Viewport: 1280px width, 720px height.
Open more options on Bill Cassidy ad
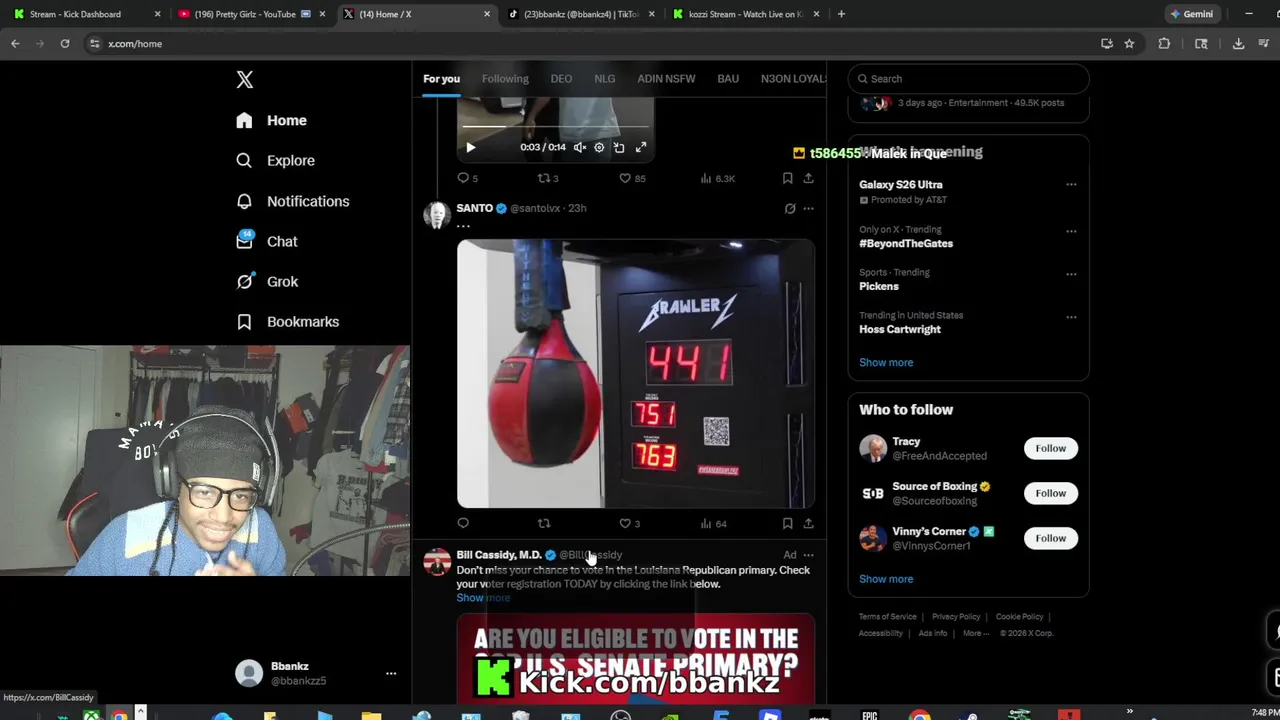click(808, 555)
